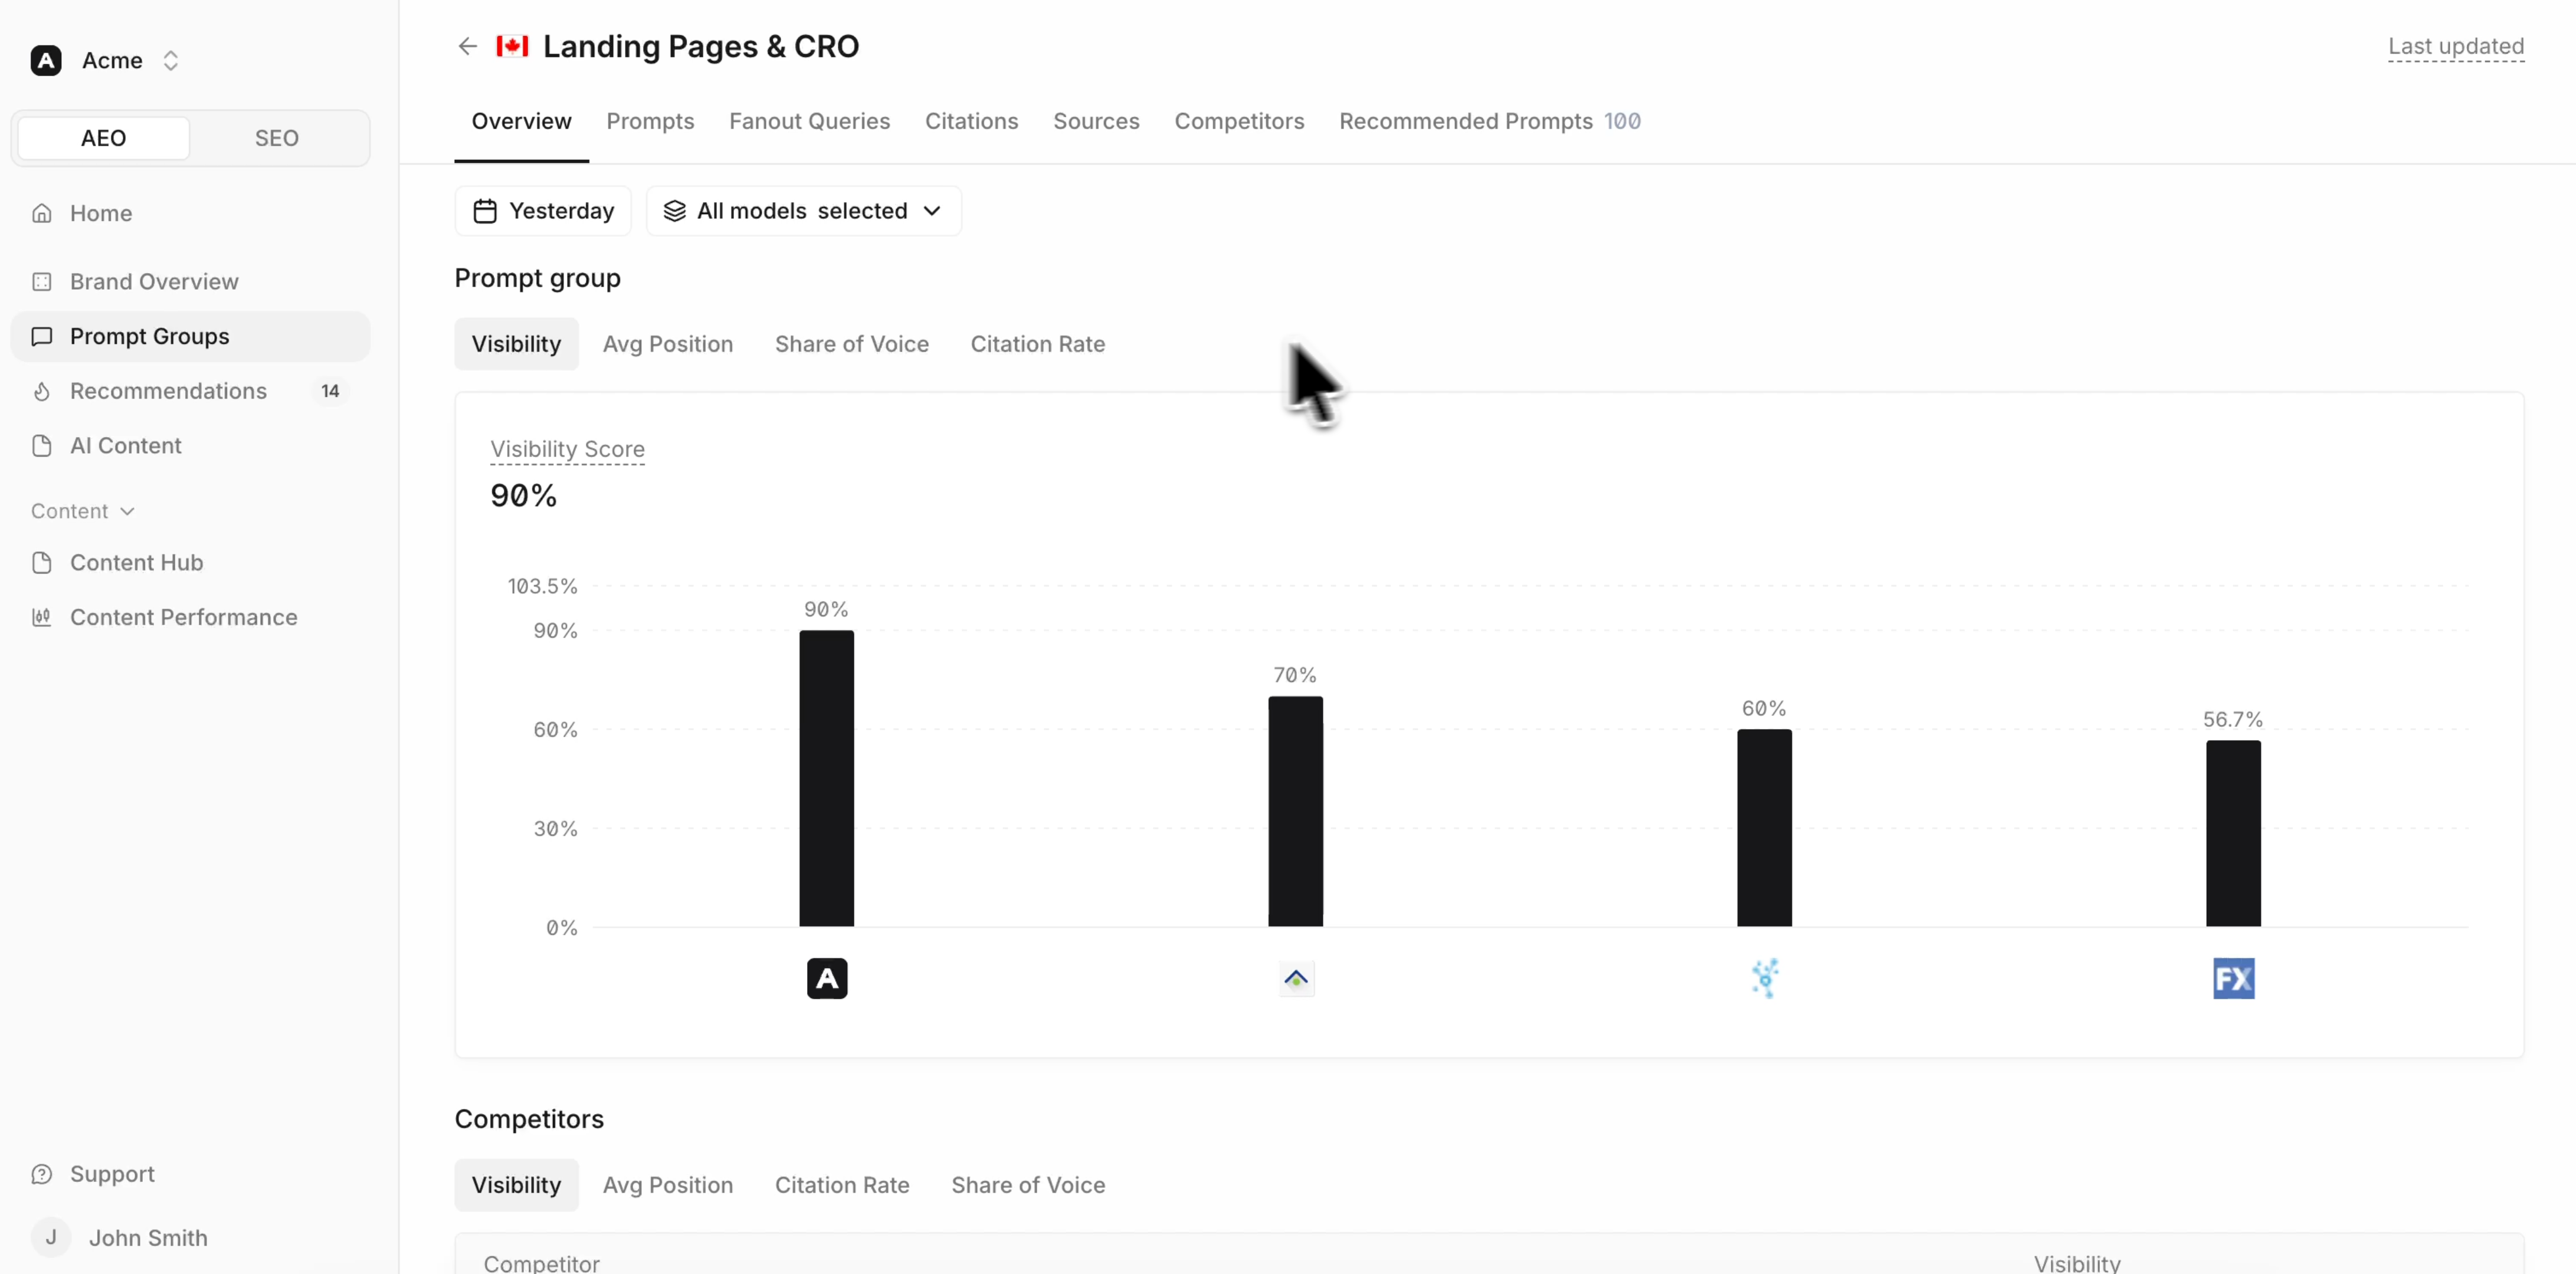Click the Visibility Score label
2576x1274 pixels.
[x=567, y=449]
